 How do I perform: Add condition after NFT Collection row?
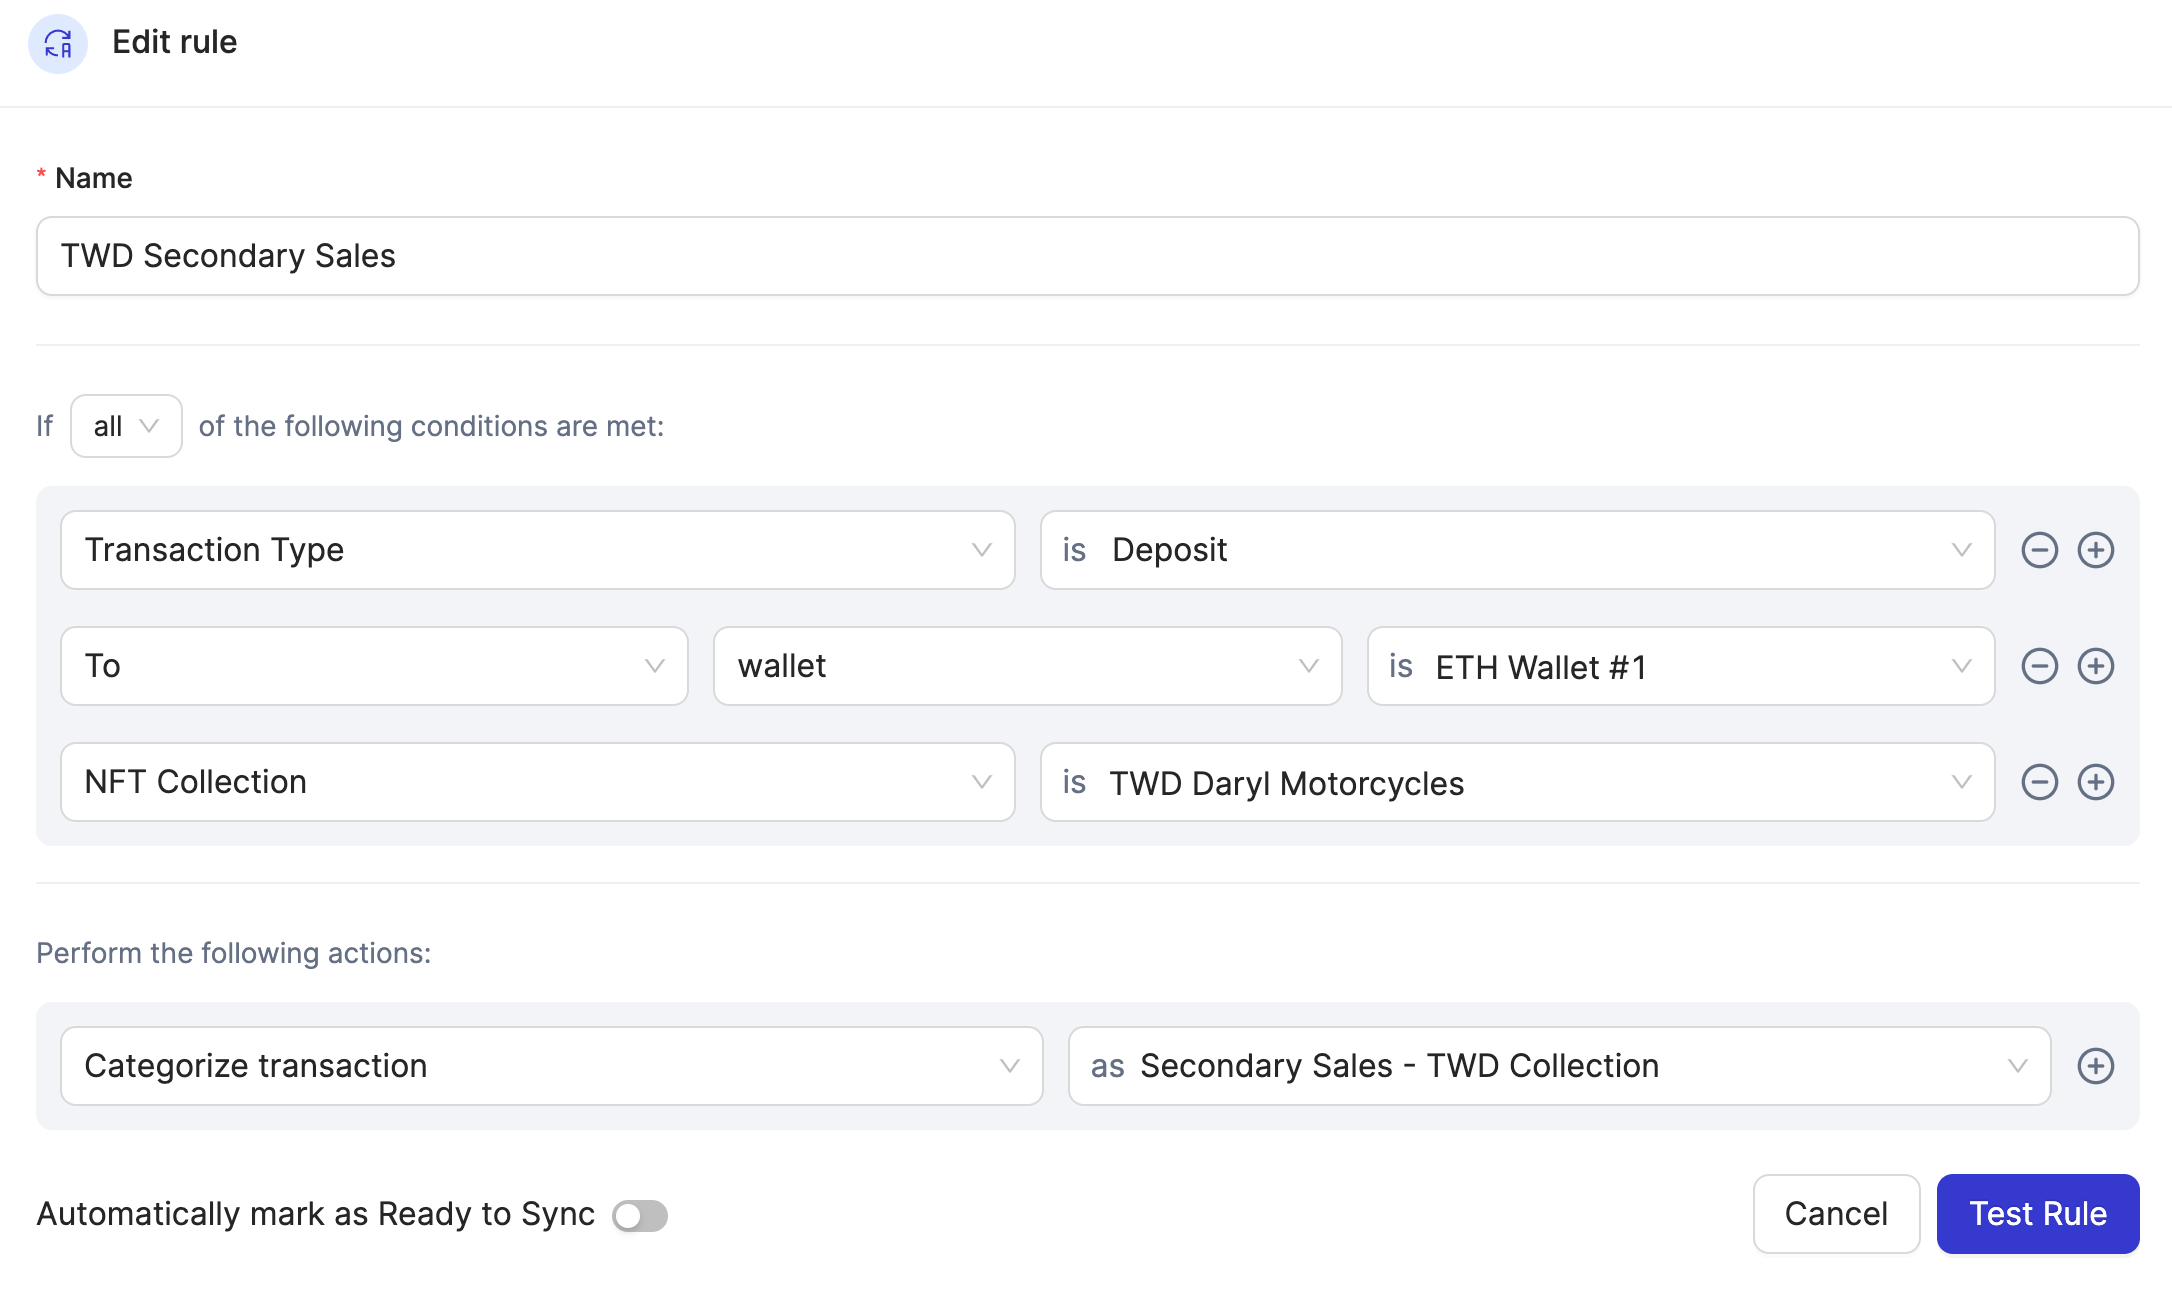click(x=2095, y=782)
